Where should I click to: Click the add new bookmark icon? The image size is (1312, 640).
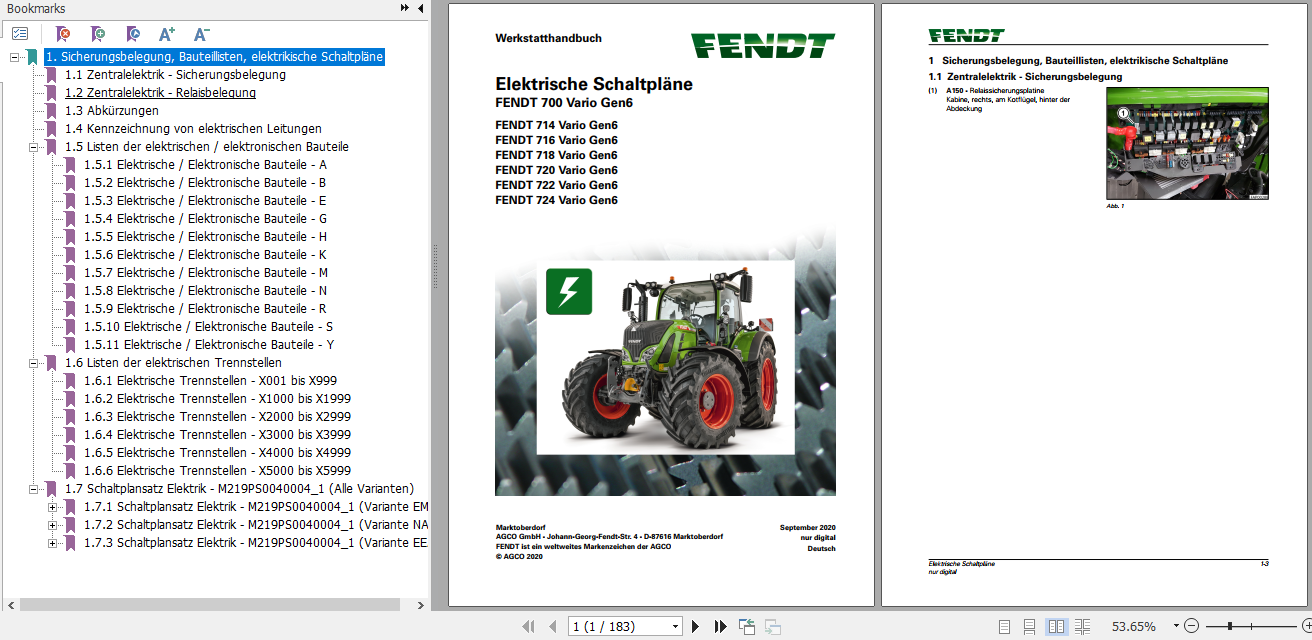97,33
